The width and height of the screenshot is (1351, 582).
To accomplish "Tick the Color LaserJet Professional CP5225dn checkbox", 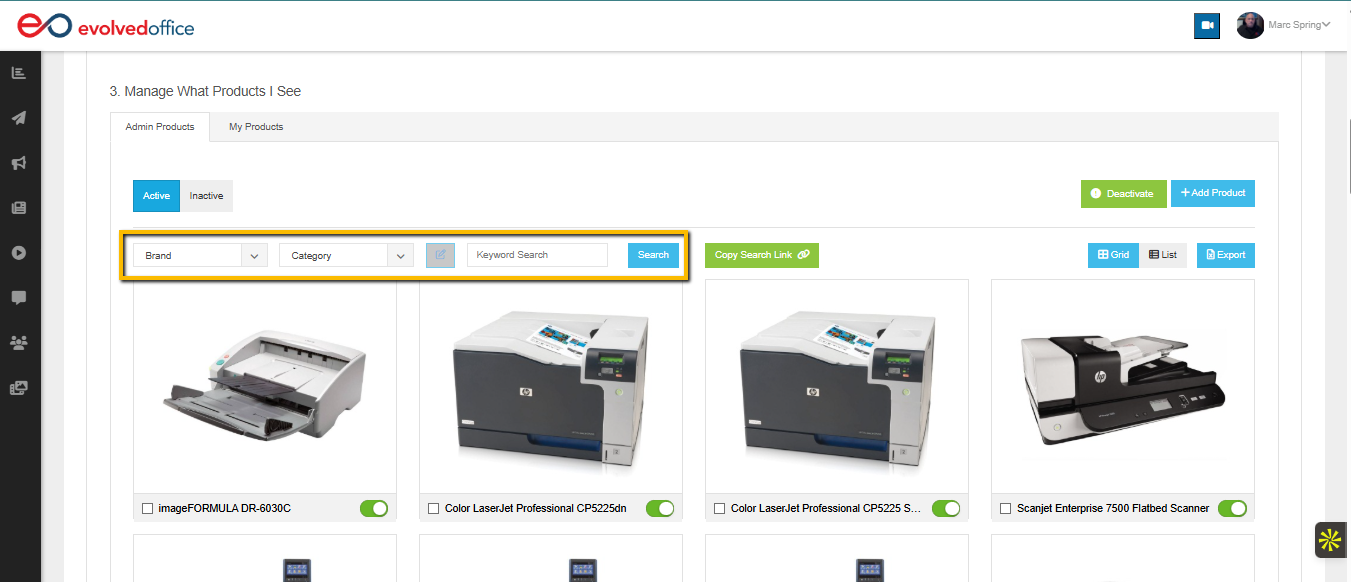I will tap(434, 509).
